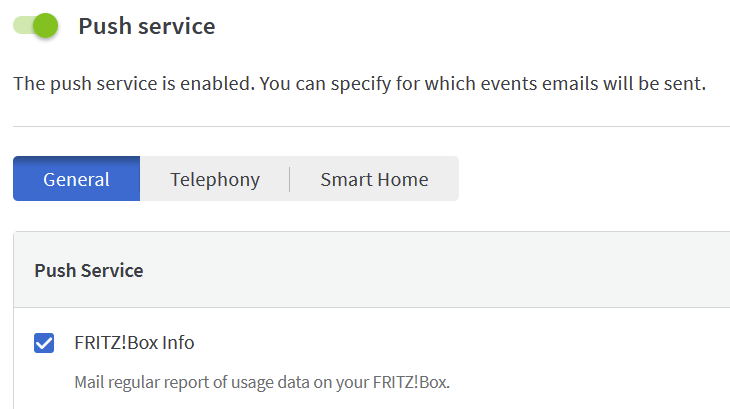Disable the Push service toggle switch
Viewport: 730px width, 409px height.
[36, 26]
